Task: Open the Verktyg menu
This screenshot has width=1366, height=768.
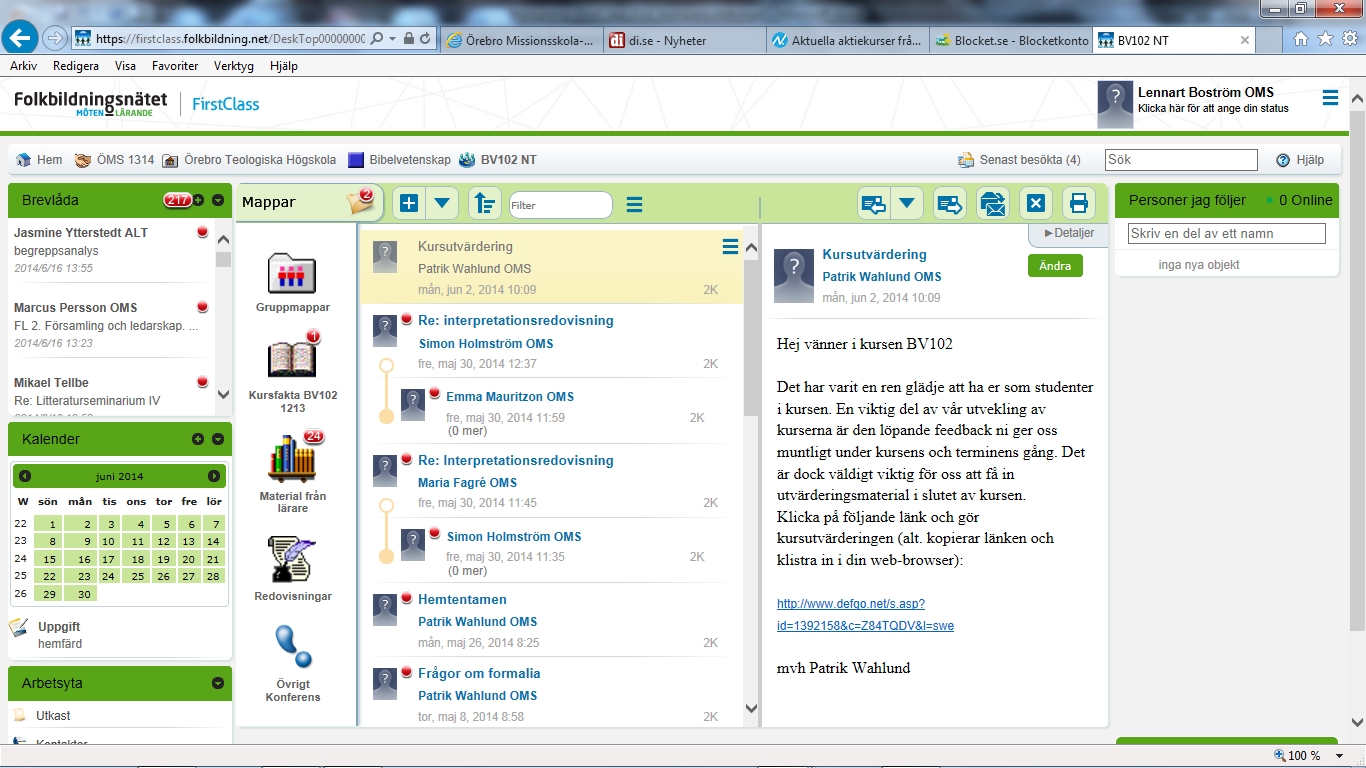Action: (234, 66)
